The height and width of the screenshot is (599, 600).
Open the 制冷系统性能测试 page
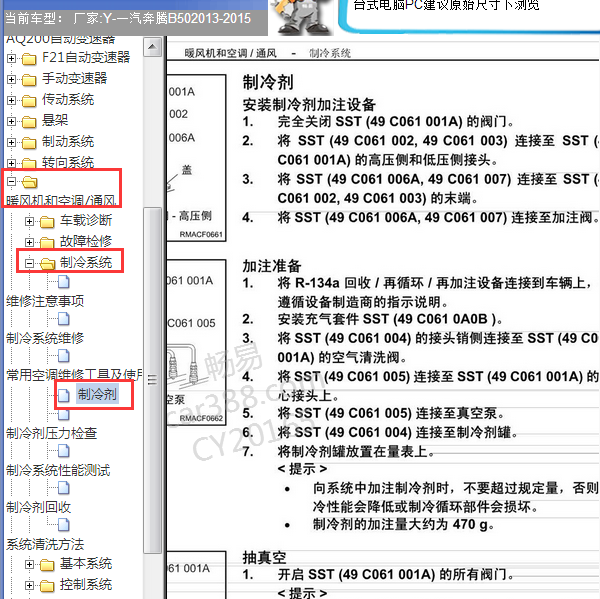[x=58, y=470]
